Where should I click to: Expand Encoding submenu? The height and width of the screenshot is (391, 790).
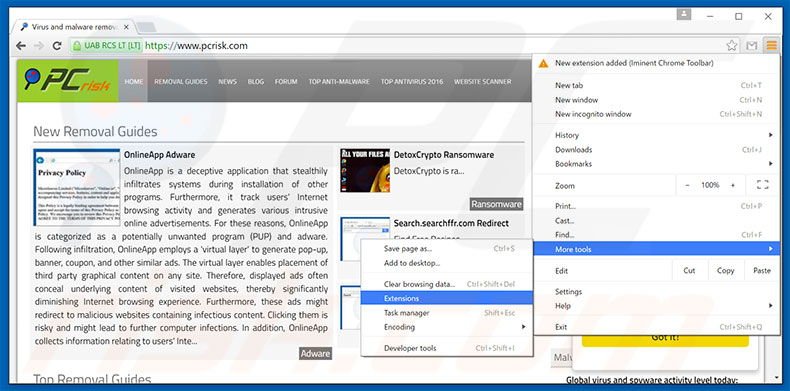pos(446,327)
